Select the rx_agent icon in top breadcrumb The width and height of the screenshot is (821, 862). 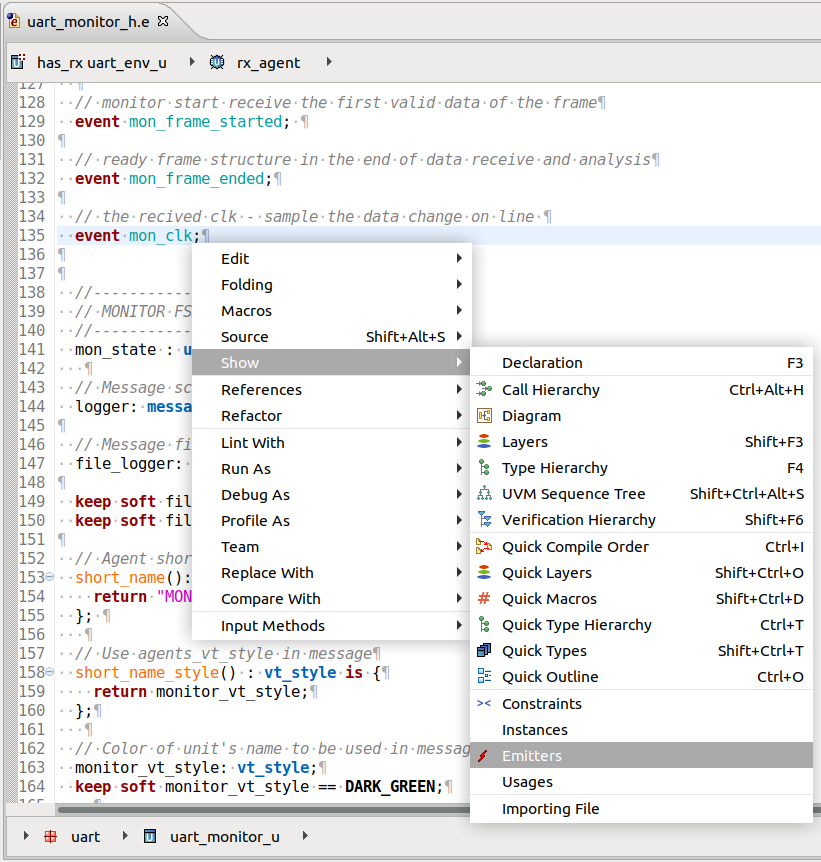215,60
